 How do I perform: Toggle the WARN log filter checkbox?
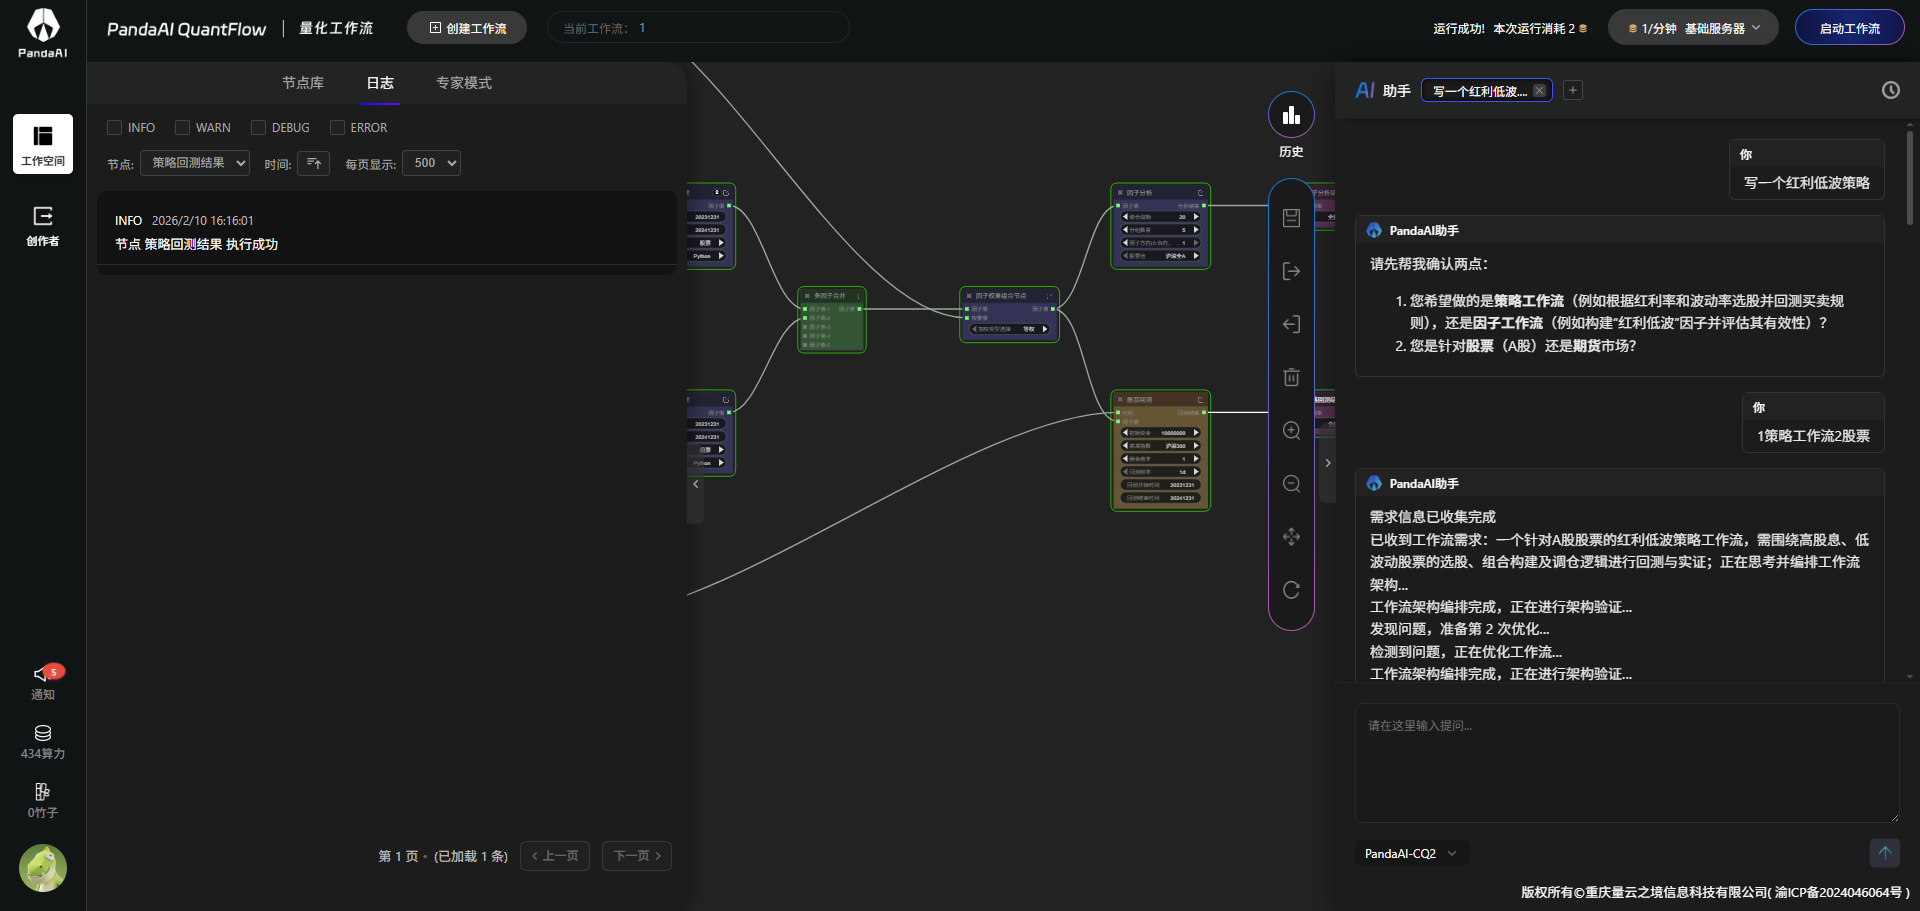click(182, 128)
